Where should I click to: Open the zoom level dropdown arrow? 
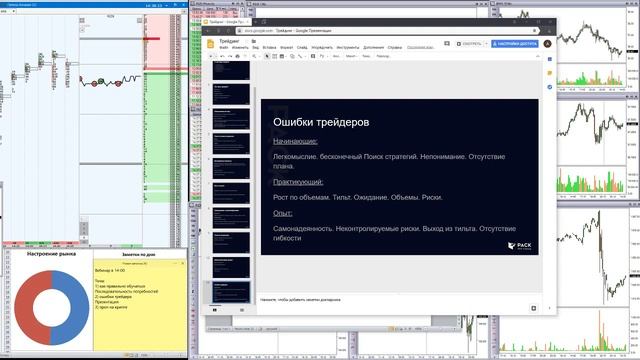[259, 56]
